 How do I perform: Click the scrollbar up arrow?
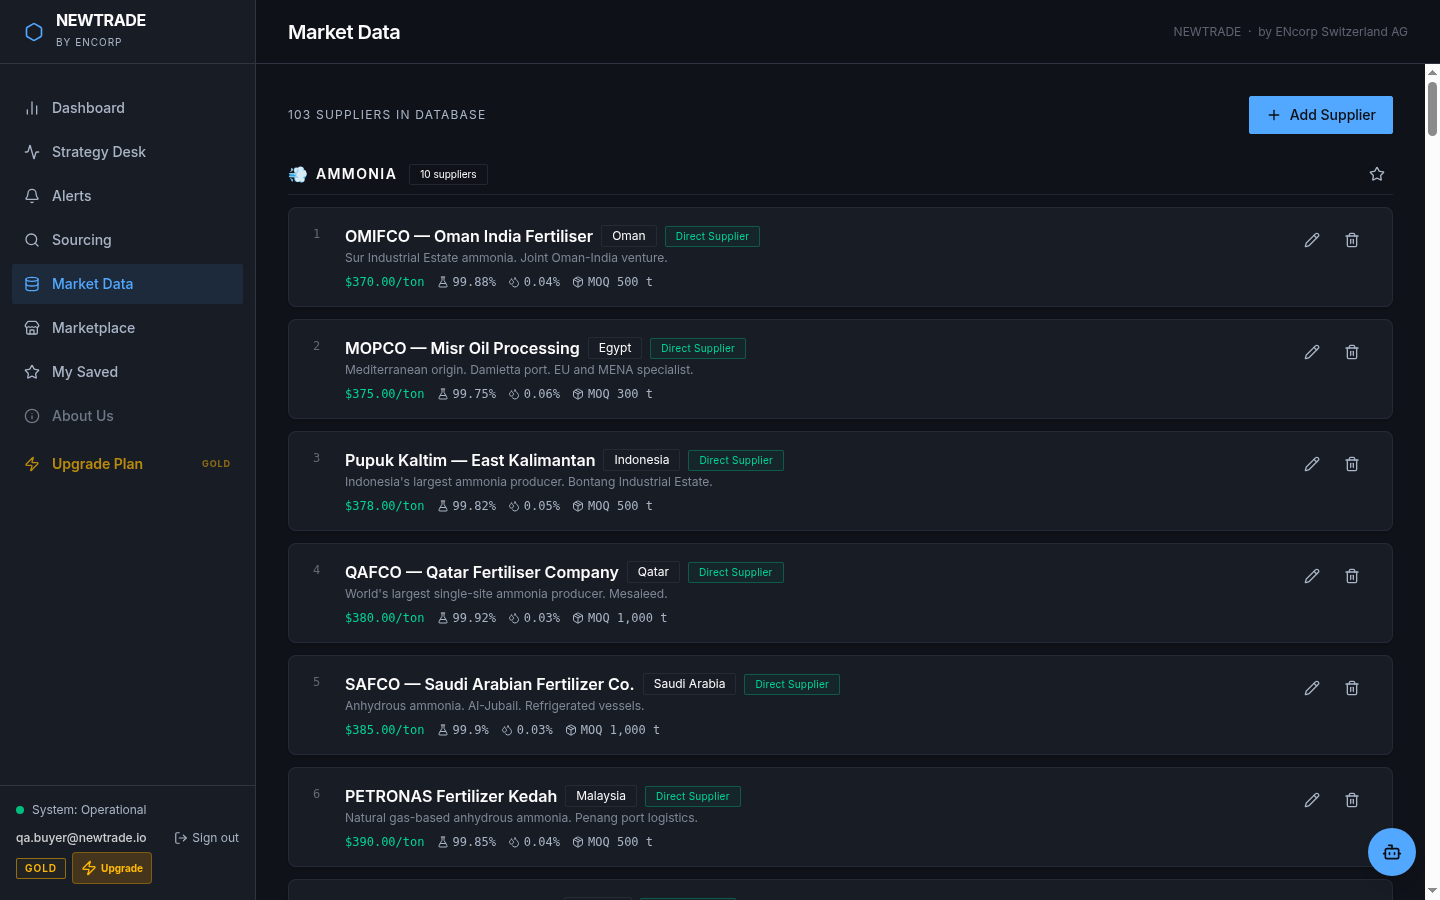pyautogui.click(x=1432, y=72)
